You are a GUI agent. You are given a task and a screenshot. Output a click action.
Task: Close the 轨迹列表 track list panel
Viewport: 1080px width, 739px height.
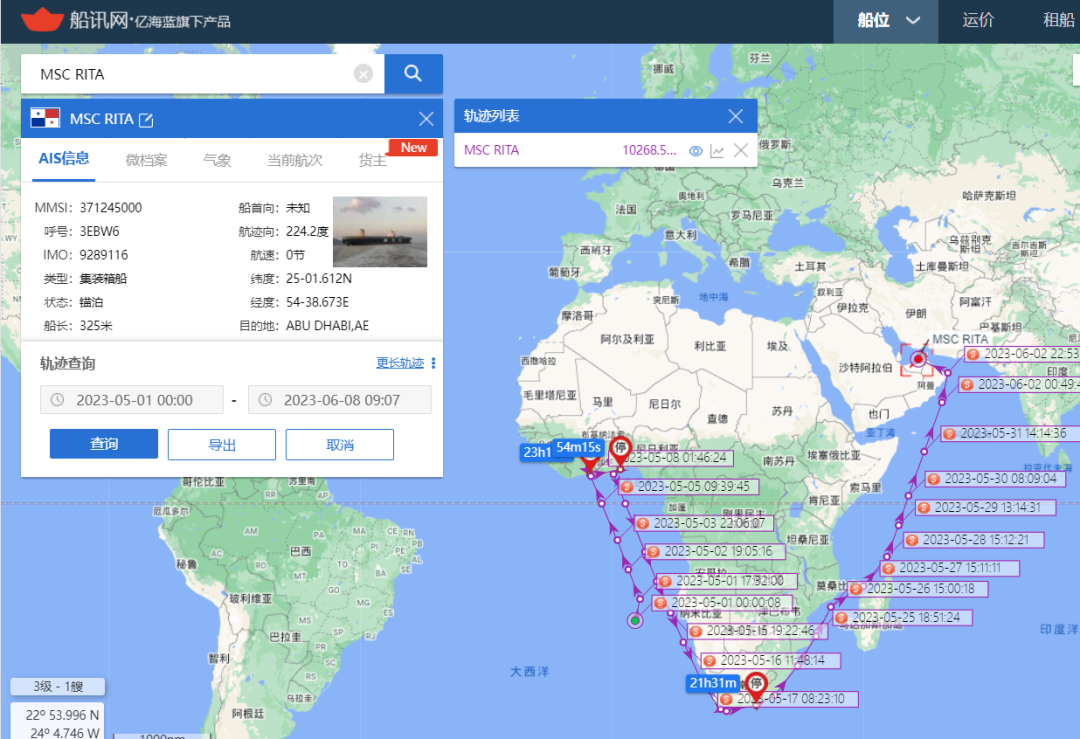pos(736,116)
